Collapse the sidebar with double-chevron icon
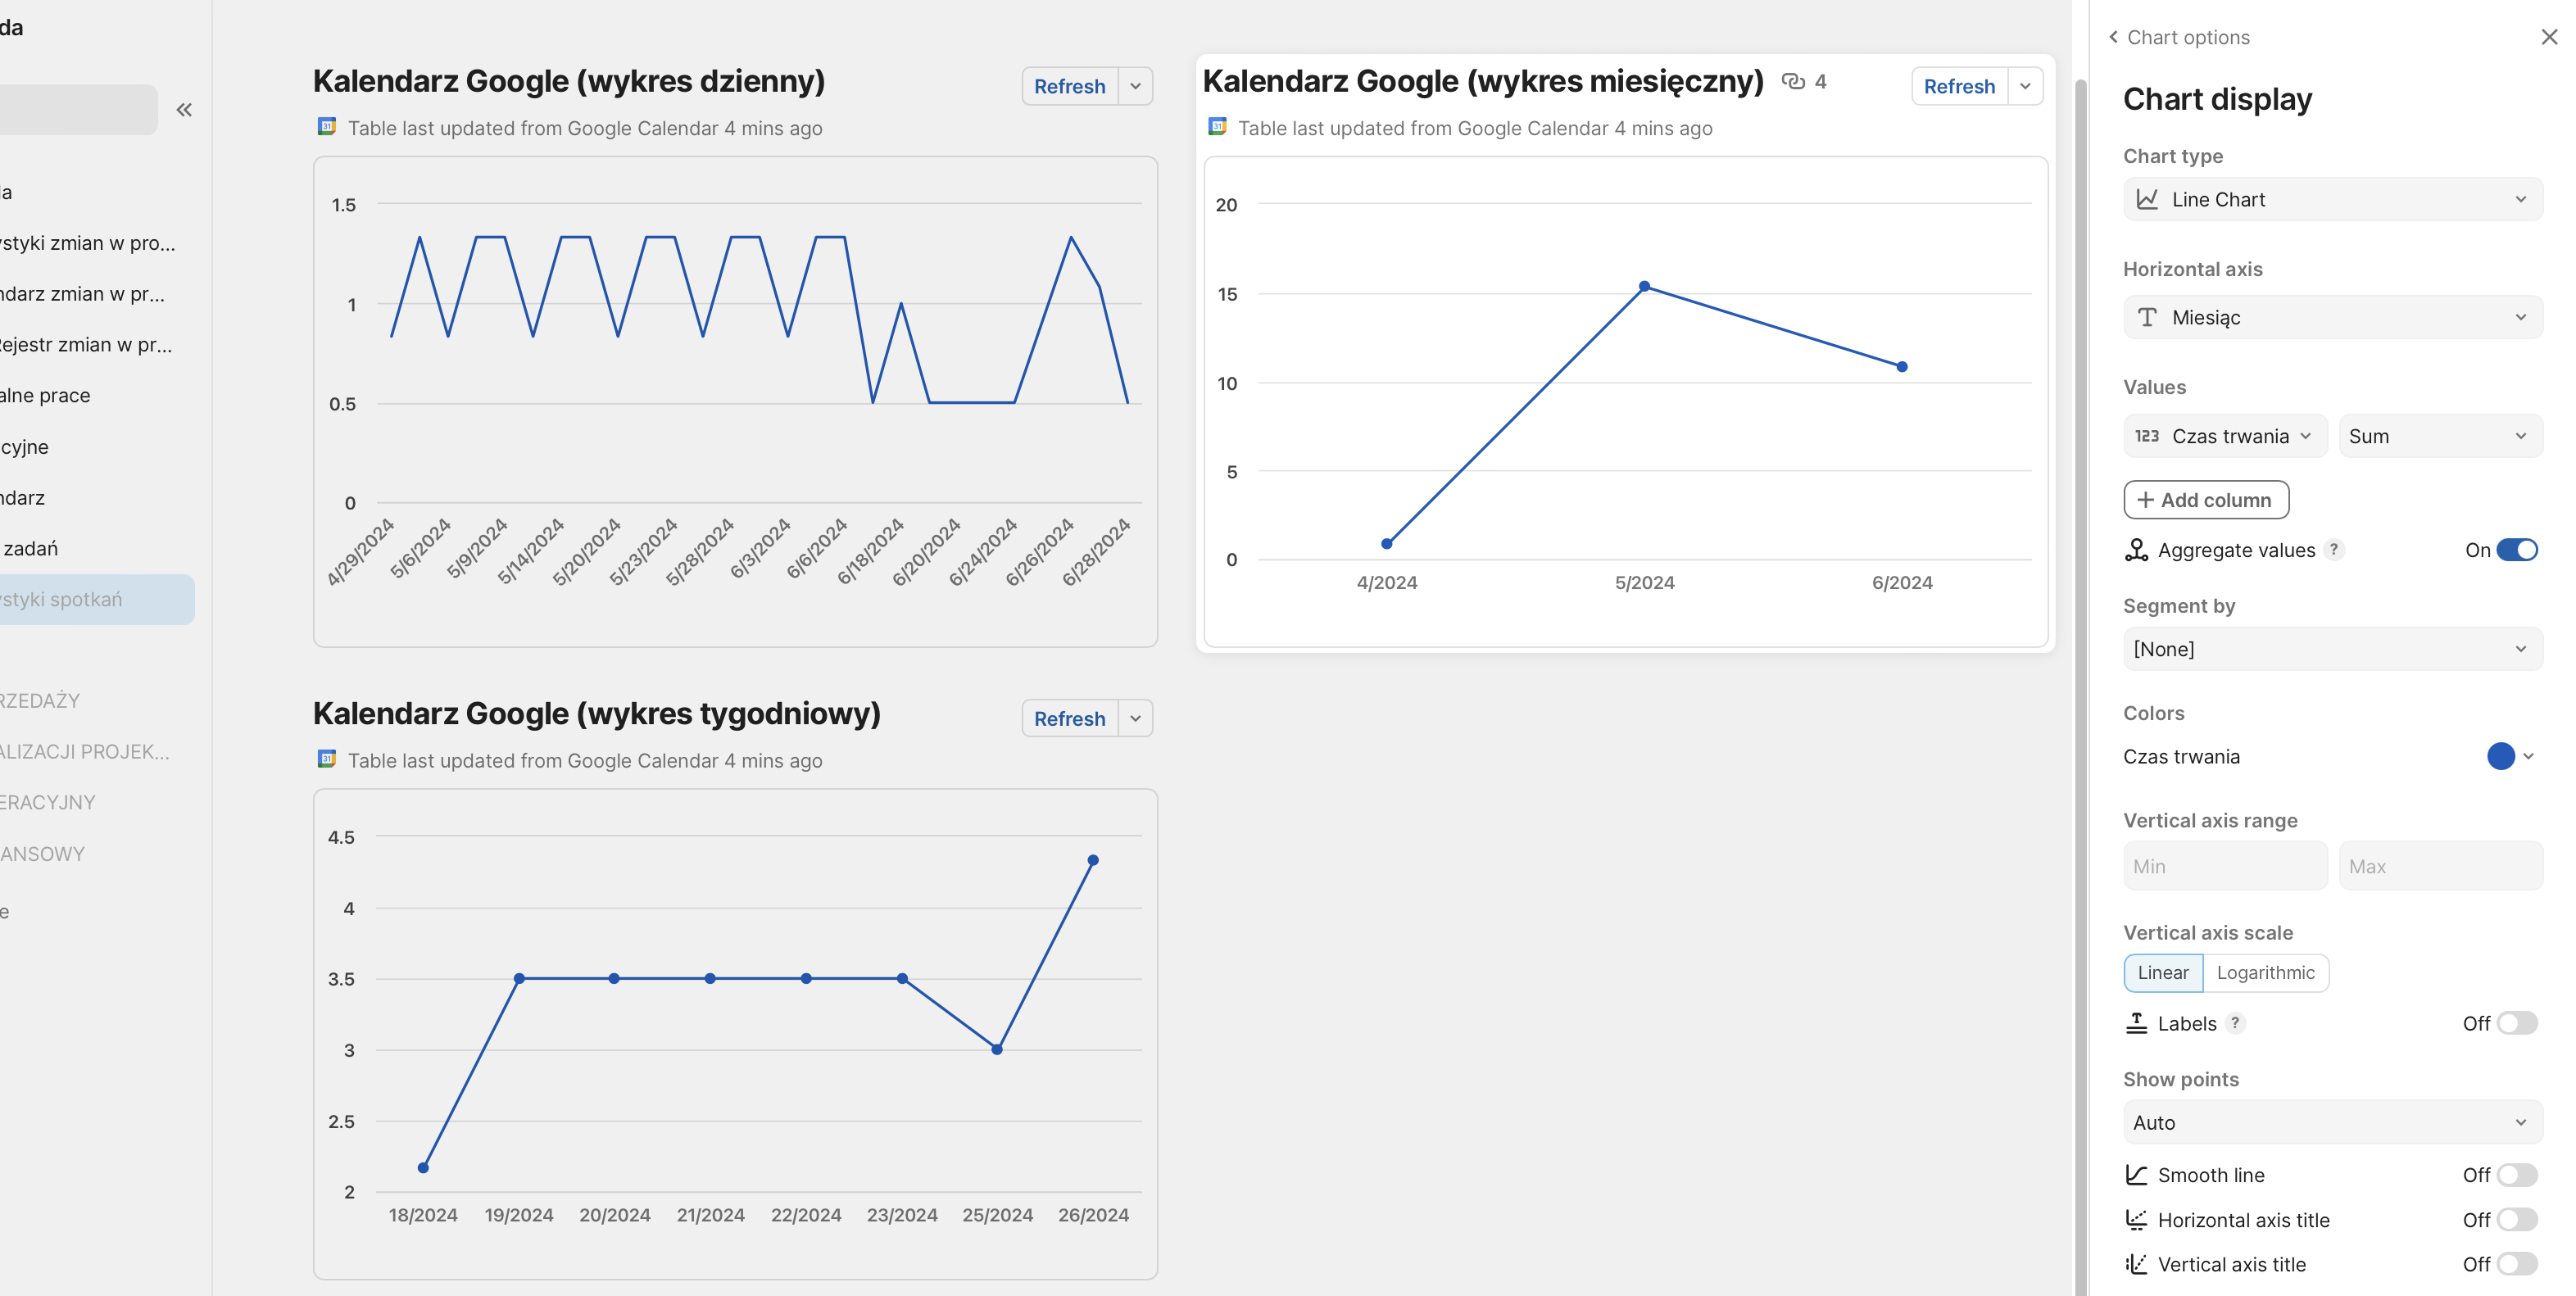The width and height of the screenshot is (2576, 1296). tap(184, 110)
